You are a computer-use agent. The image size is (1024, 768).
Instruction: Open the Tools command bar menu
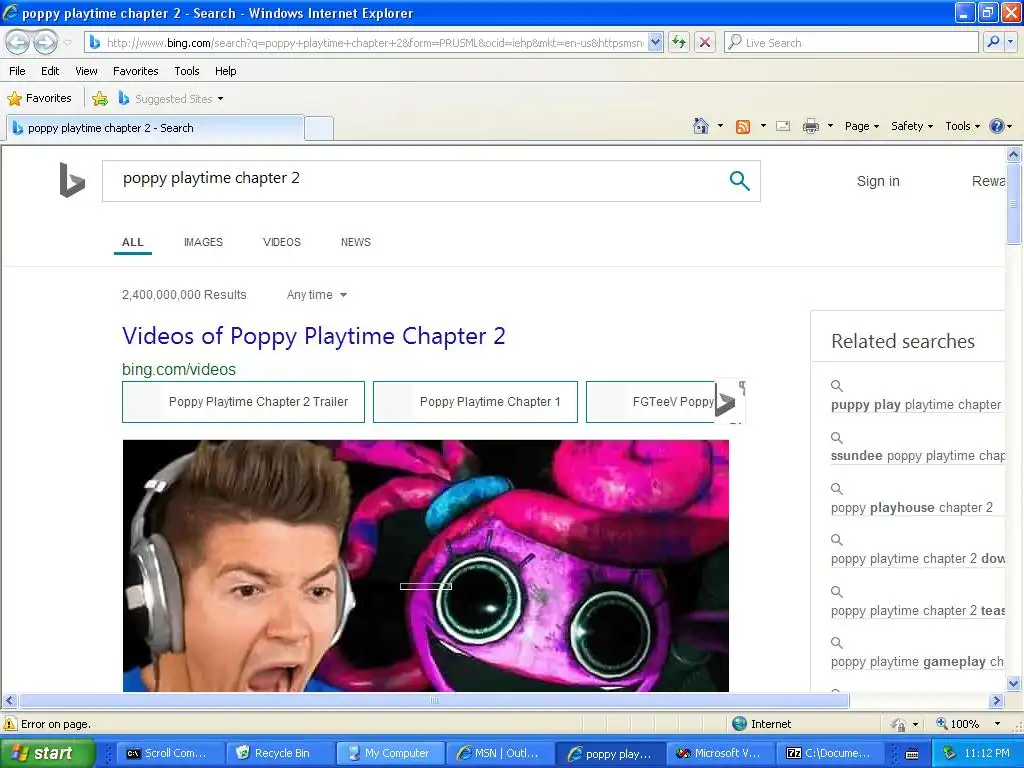963,126
